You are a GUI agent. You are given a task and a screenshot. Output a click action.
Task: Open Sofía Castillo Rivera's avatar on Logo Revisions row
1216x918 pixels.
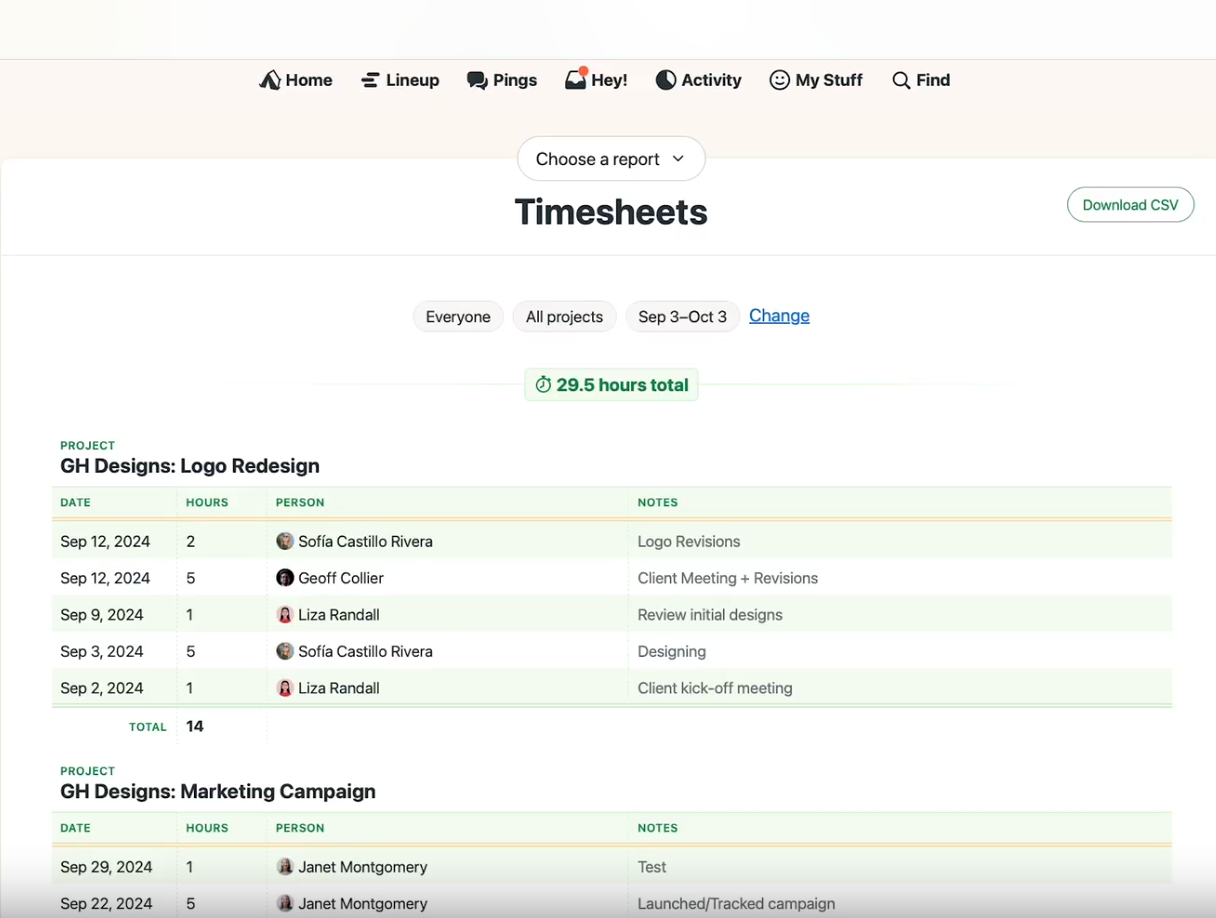pos(285,541)
